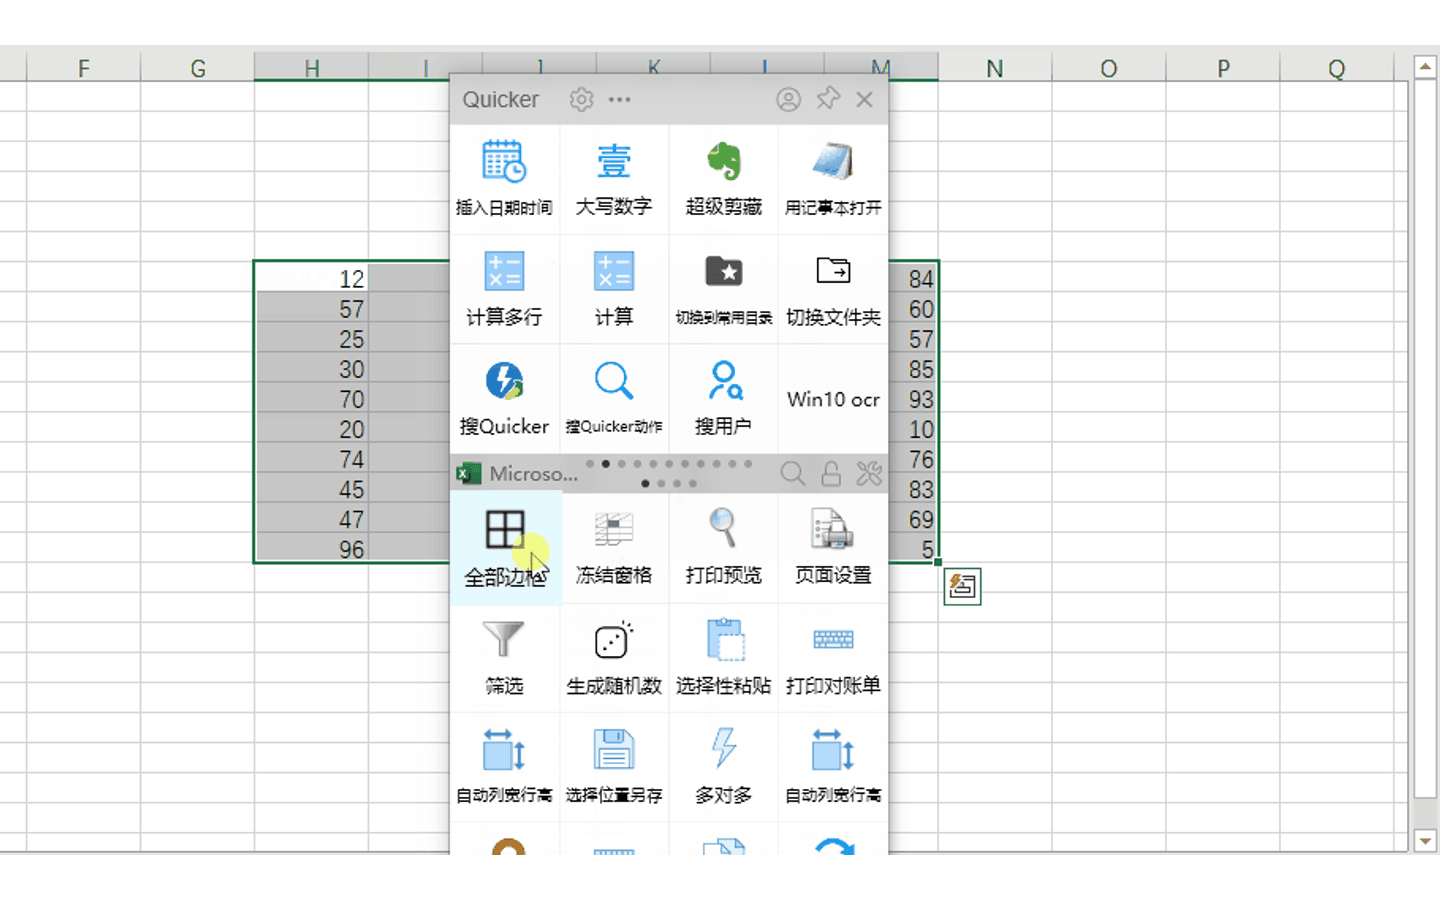Image resolution: width=1440 pixels, height=900 pixels.
Task: Pin the Quicker panel
Action: (828, 99)
